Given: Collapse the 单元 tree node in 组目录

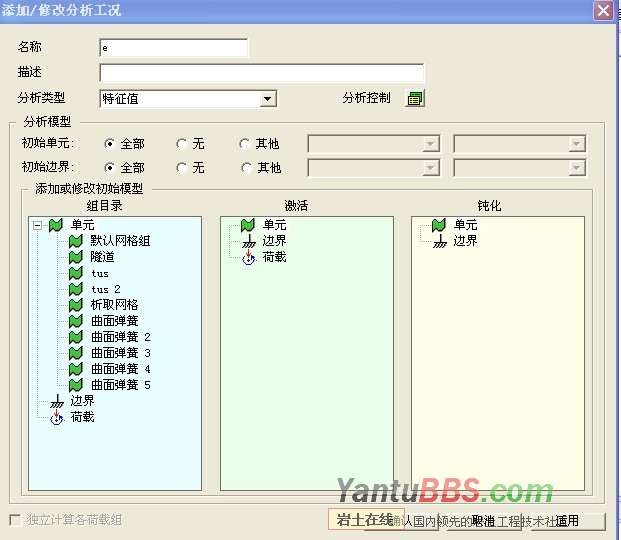Looking at the screenshot, I should tap(37, 225).
